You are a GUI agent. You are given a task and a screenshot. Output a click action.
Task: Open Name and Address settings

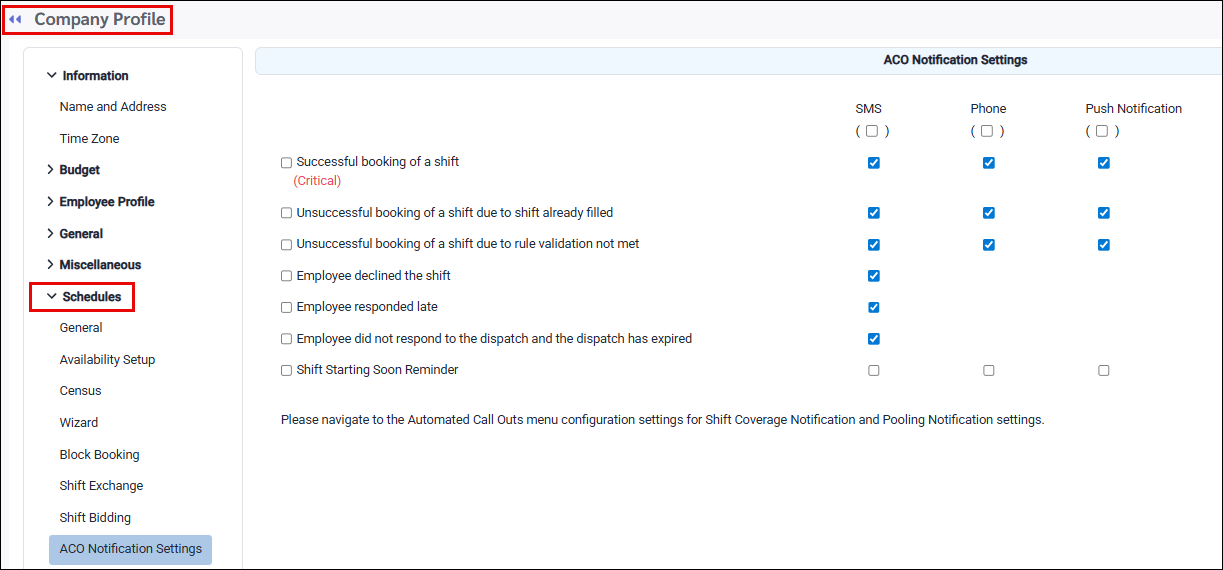coord(113,107)
